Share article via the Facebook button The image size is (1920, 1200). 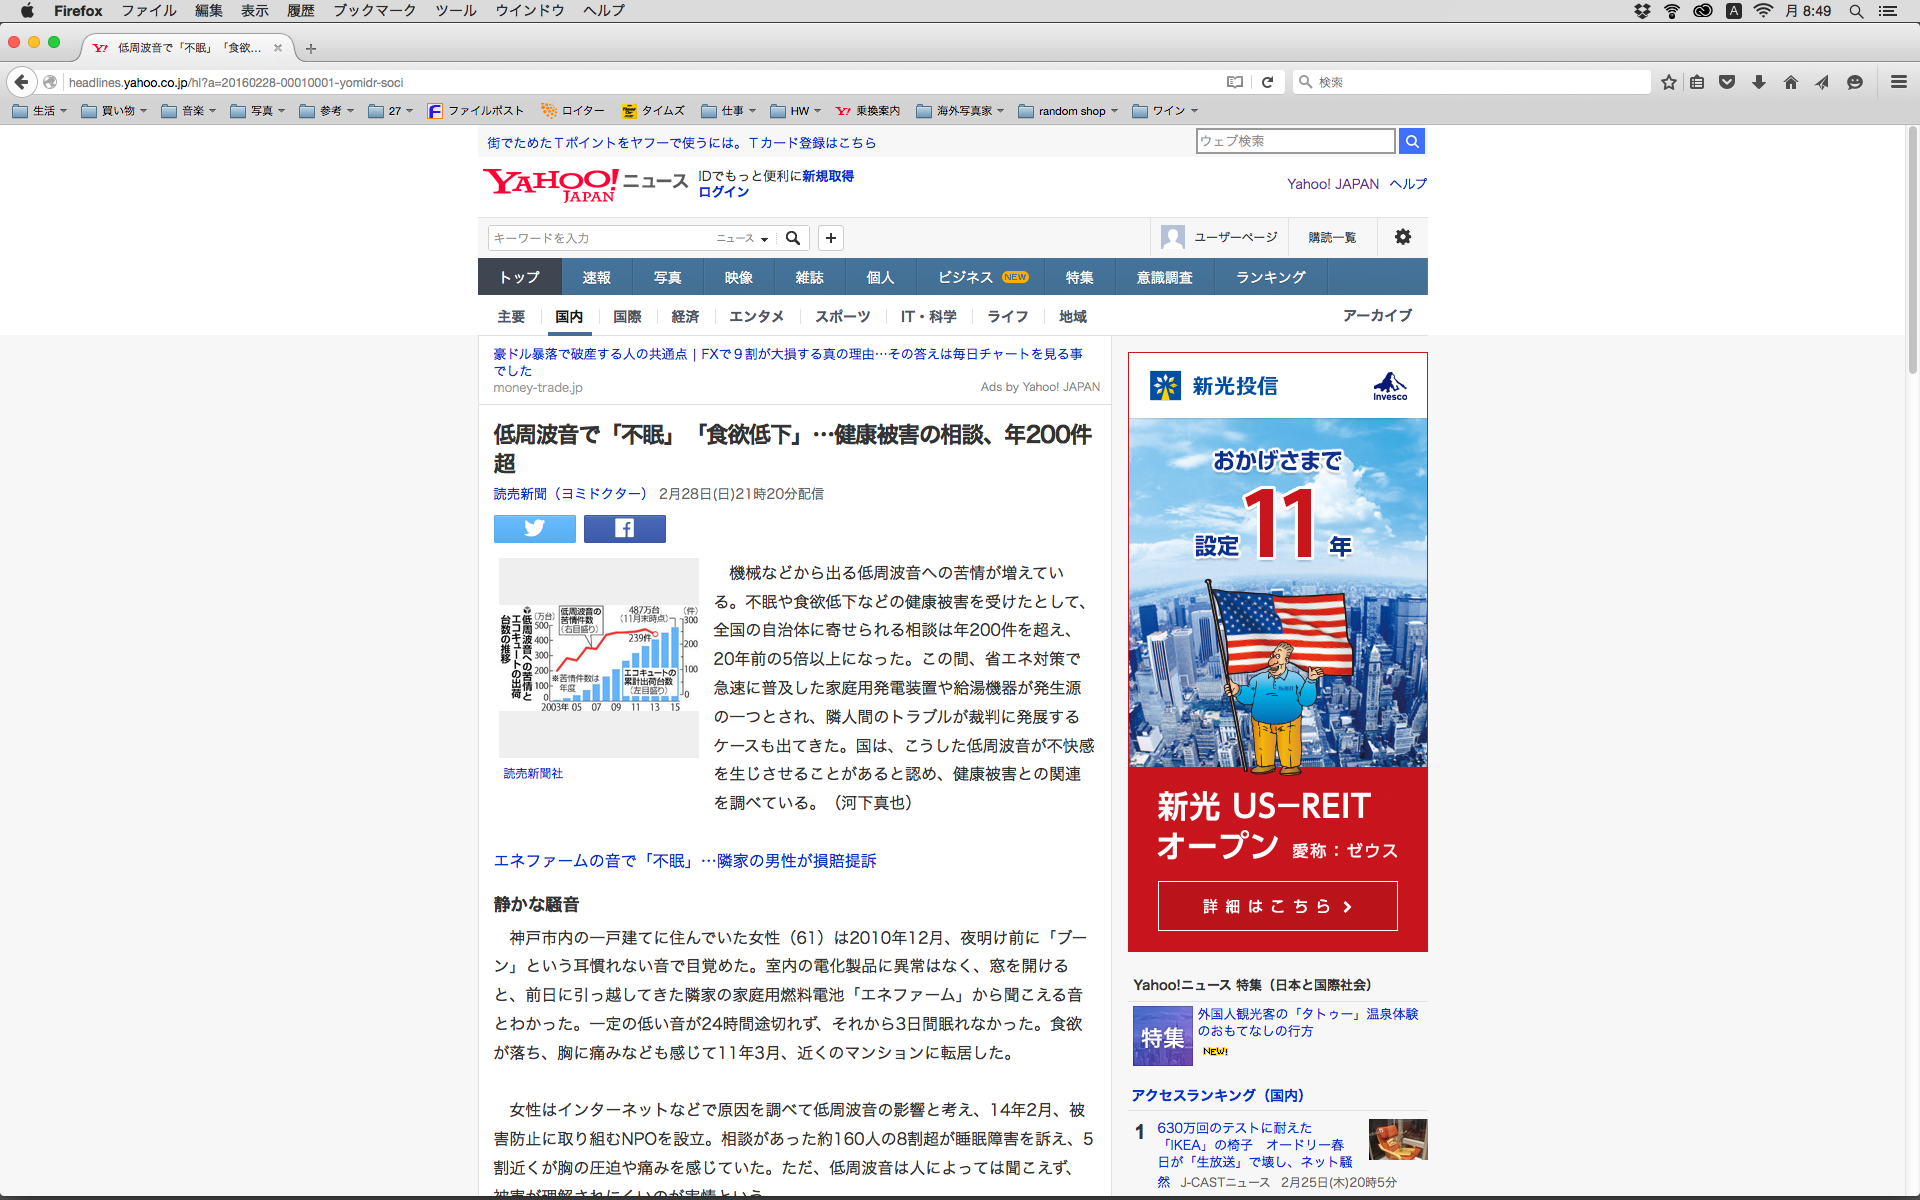pyautogui.click(x=624, y=528)
